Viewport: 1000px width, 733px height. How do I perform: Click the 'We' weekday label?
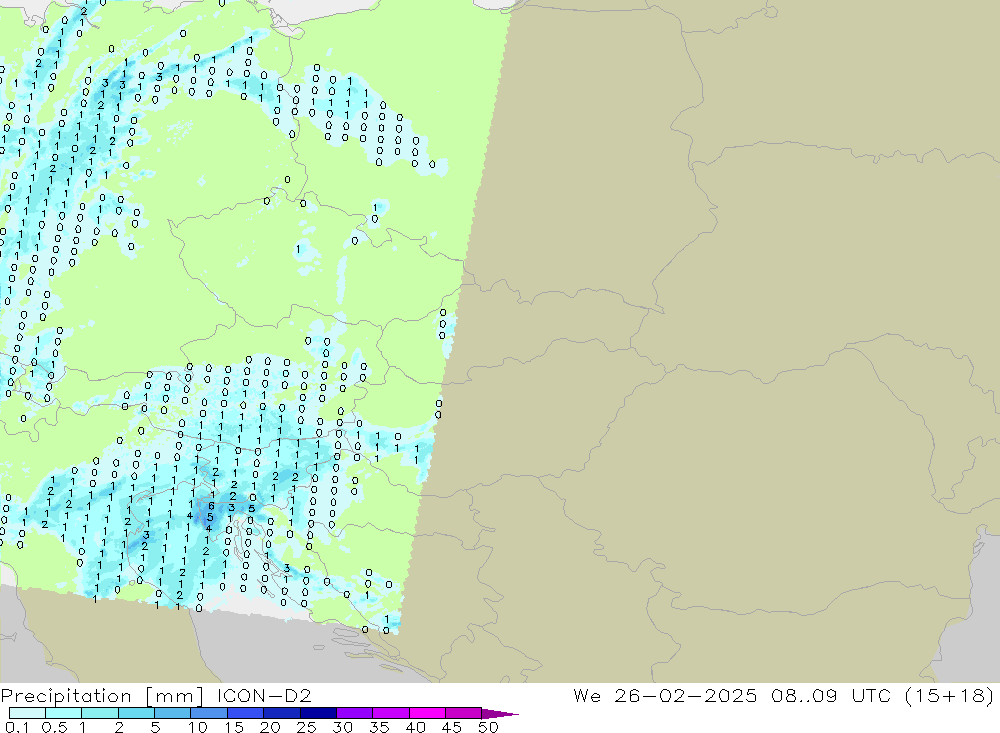587,695
